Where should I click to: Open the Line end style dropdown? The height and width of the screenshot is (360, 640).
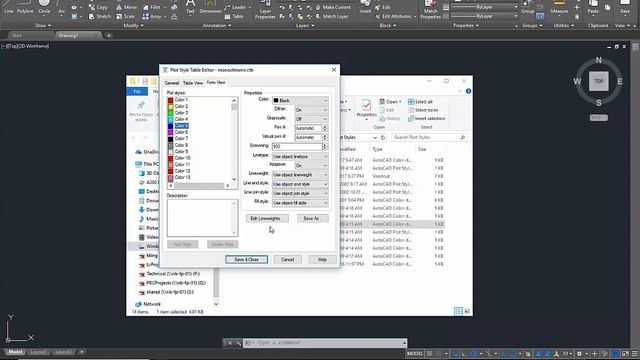300,184
